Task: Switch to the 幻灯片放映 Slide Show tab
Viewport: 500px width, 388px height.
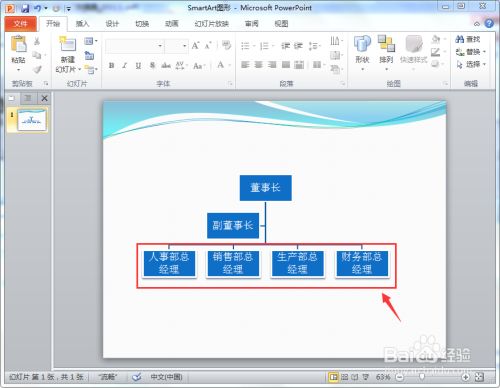Action: 212,24
